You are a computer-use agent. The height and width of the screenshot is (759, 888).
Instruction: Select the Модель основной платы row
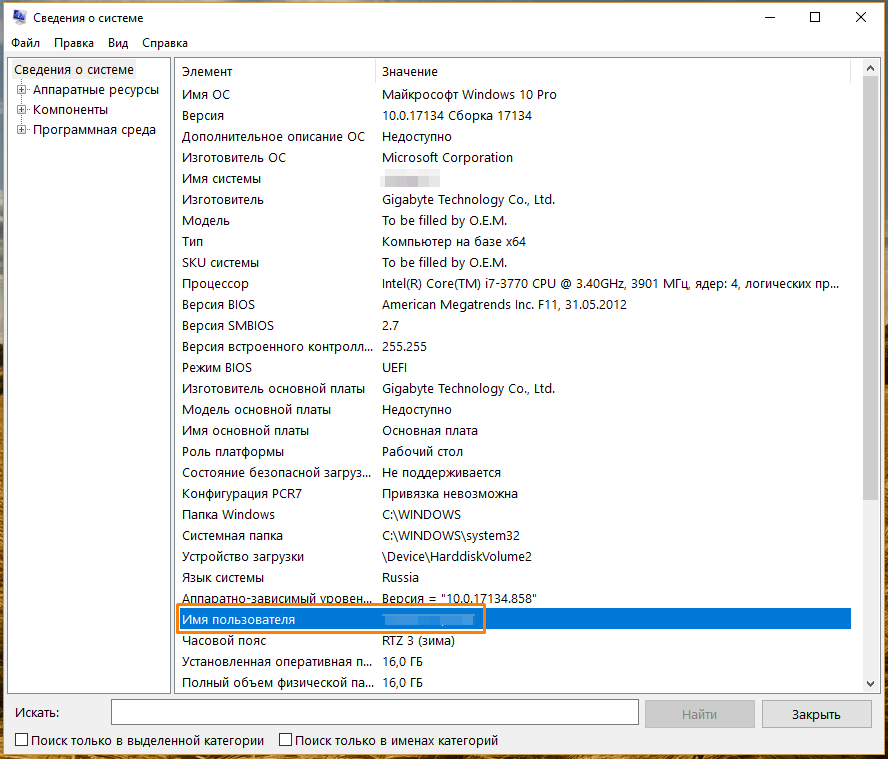point(514,410)
